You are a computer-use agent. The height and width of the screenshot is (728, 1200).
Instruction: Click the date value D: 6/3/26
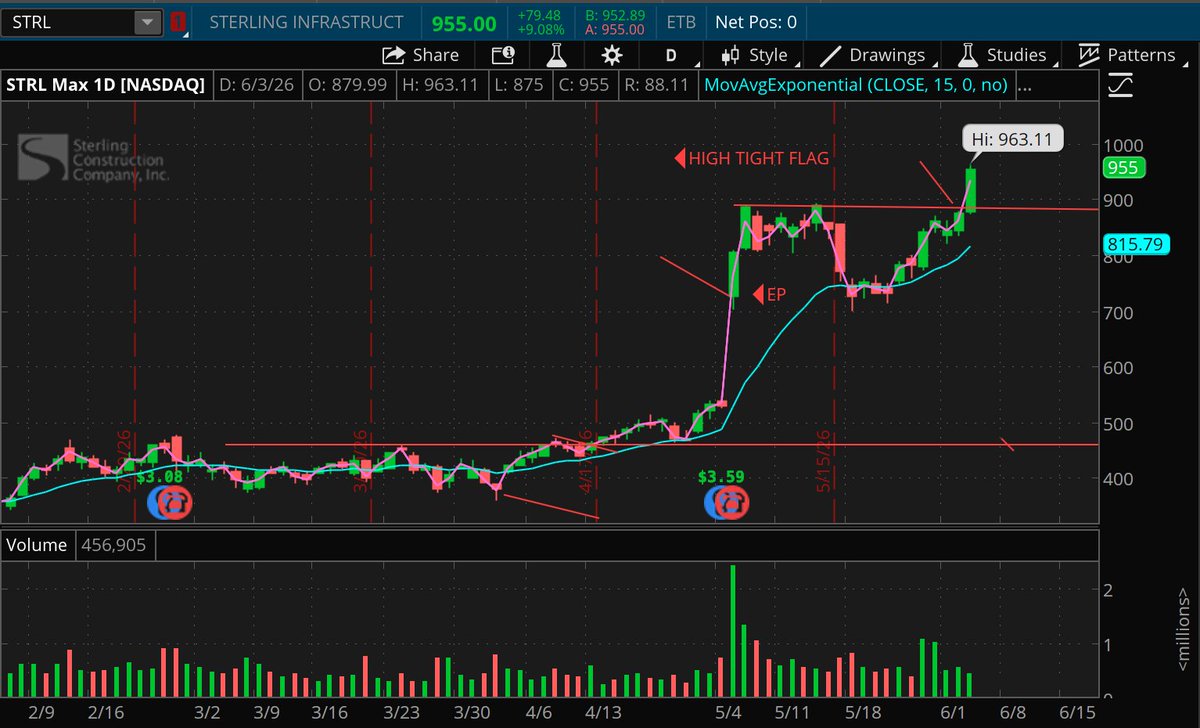tap(258, 86)
